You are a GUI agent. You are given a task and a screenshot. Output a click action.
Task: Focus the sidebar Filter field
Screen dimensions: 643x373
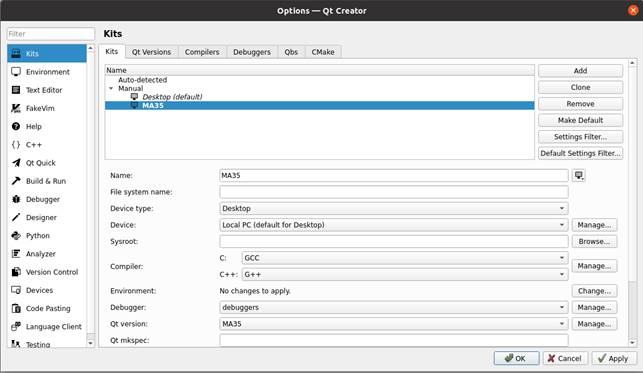(51, 34)
